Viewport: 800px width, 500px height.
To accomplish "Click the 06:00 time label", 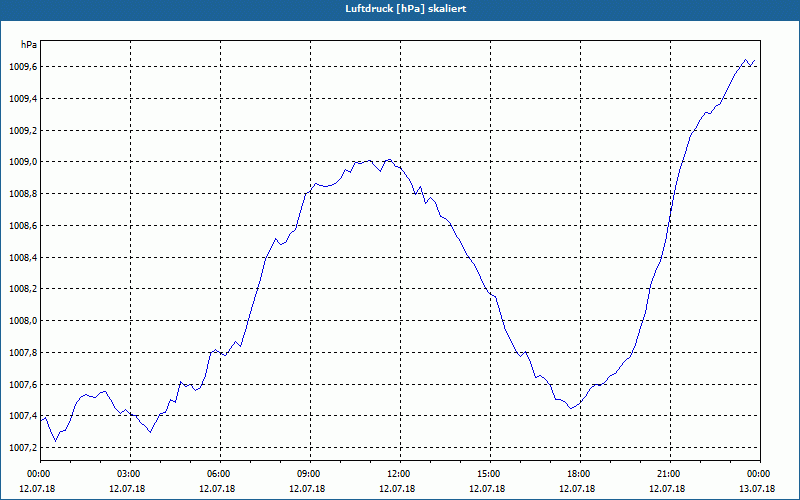I will (220, 474).
